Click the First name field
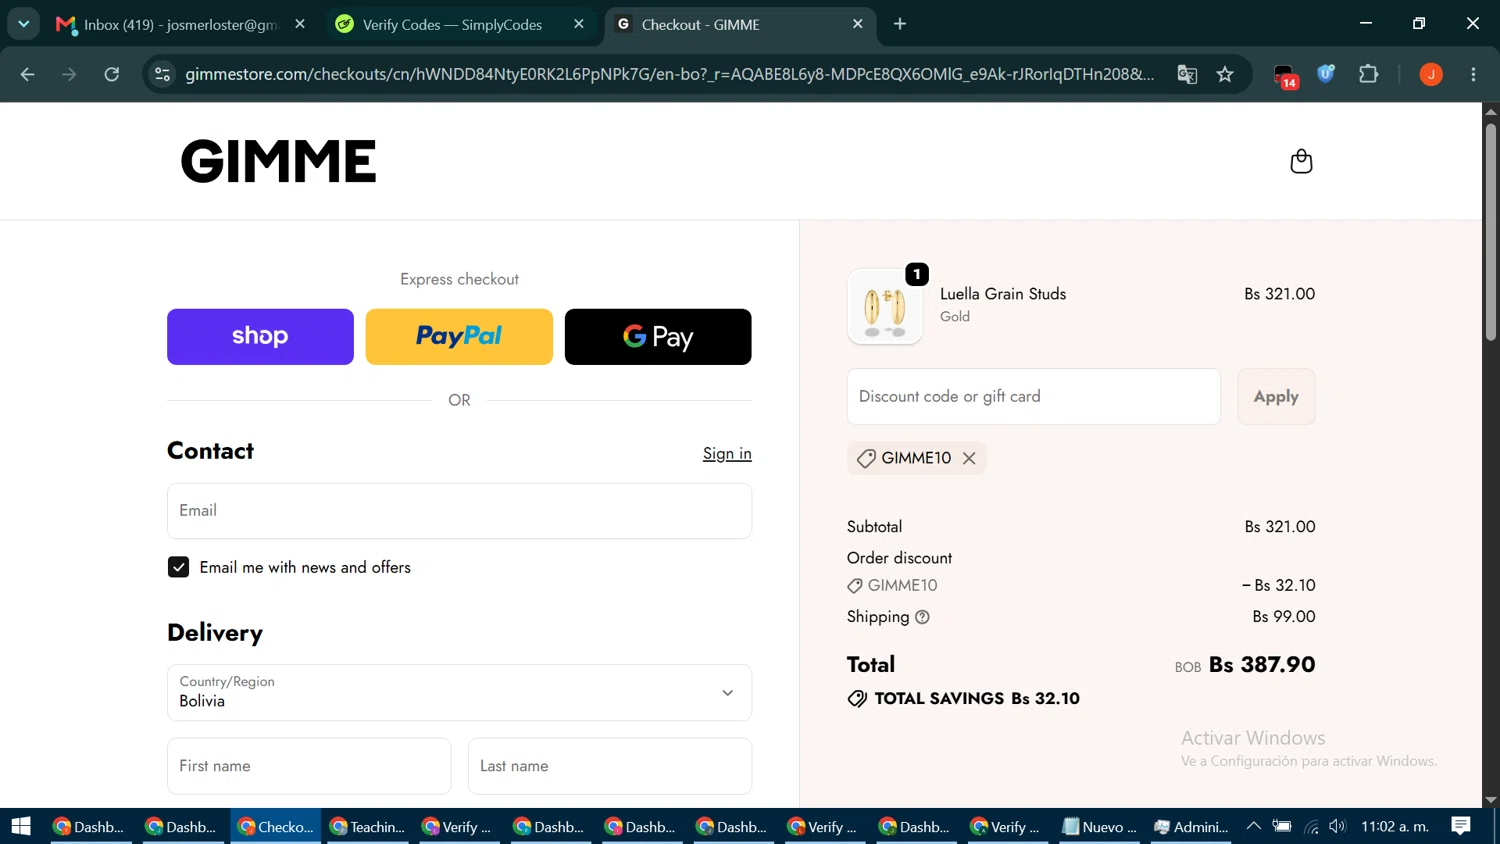The width and height of the screenshot is (1500, 844). click(x=309, y=766)
